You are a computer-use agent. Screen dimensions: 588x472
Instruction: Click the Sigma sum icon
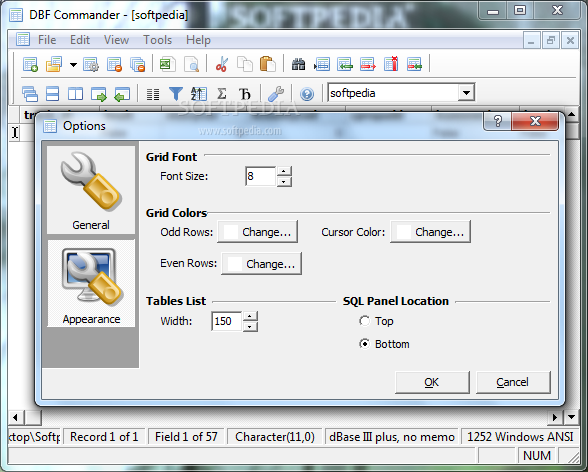click(x=222, y=94)
